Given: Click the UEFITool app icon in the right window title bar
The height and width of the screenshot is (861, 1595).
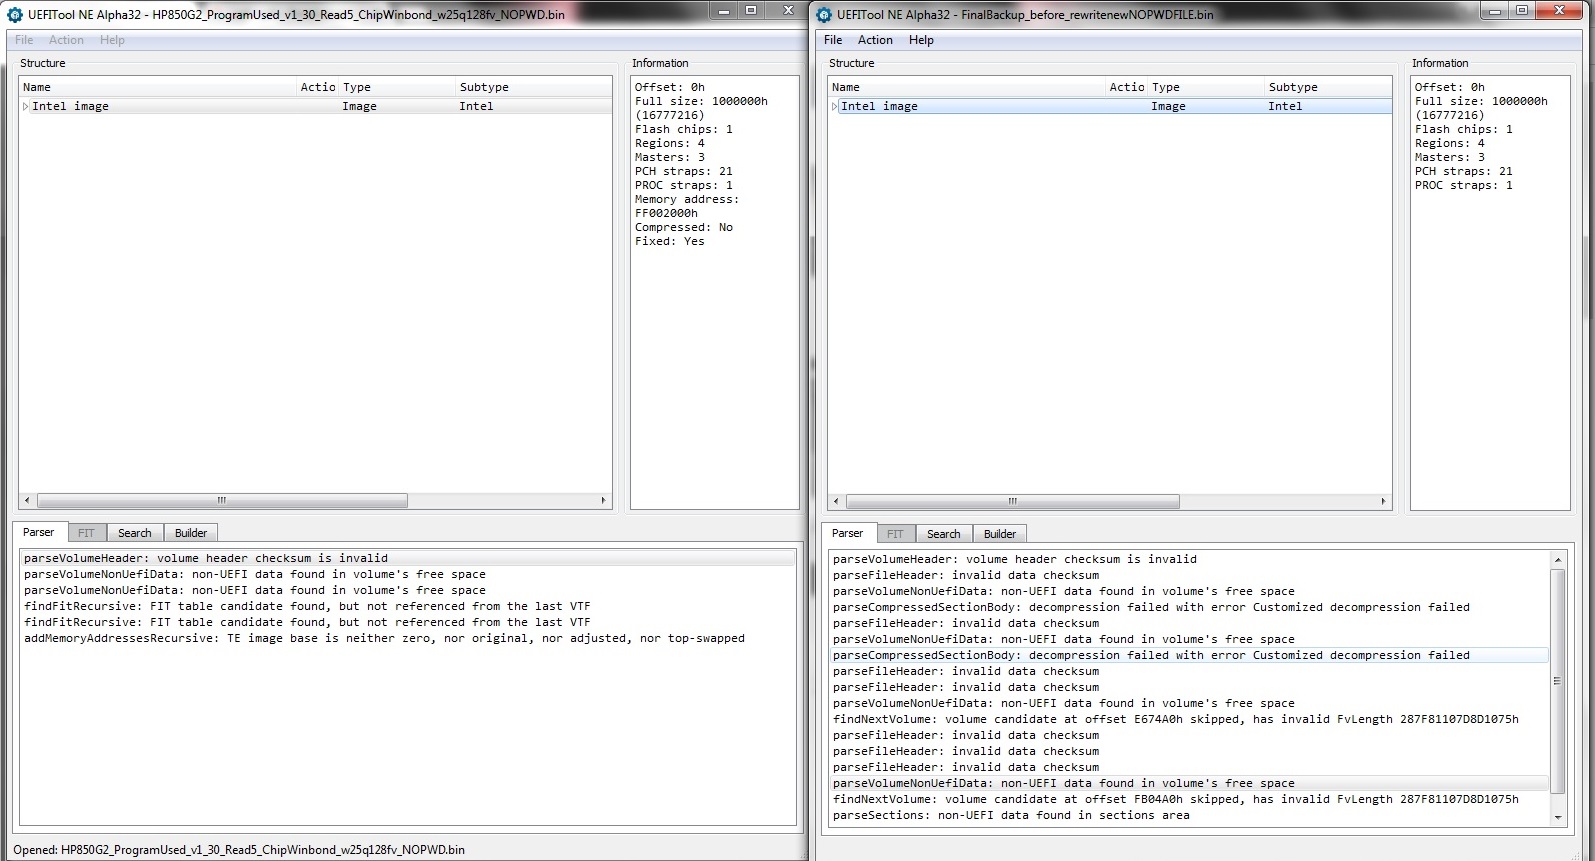Looking at the screenshot, I should point(824,15).
